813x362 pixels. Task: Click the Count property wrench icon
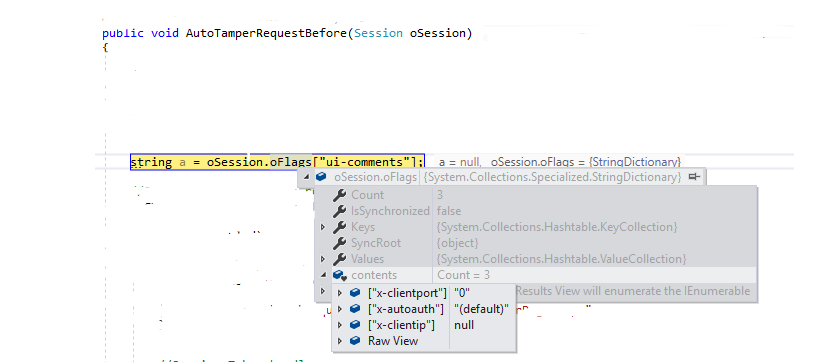pyautogui.click(x=339, y=195)
